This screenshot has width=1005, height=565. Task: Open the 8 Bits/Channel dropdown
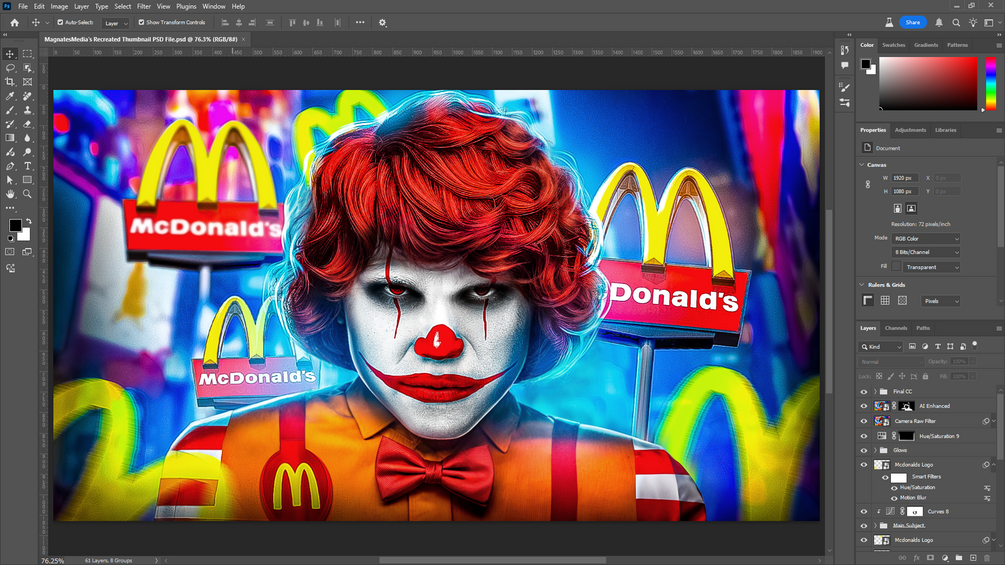click(926, 252)
